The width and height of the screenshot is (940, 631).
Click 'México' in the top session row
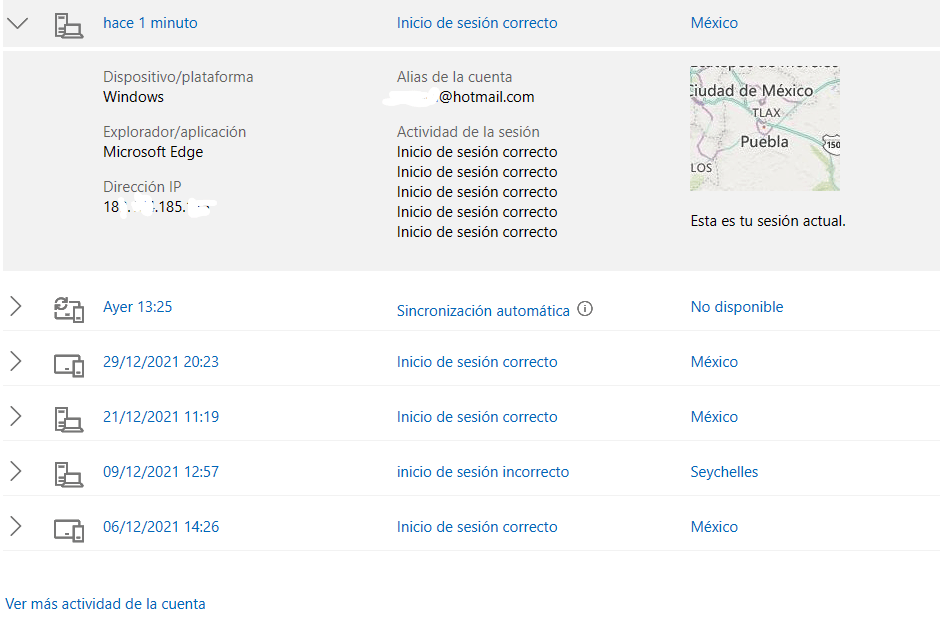coord(714,23)
